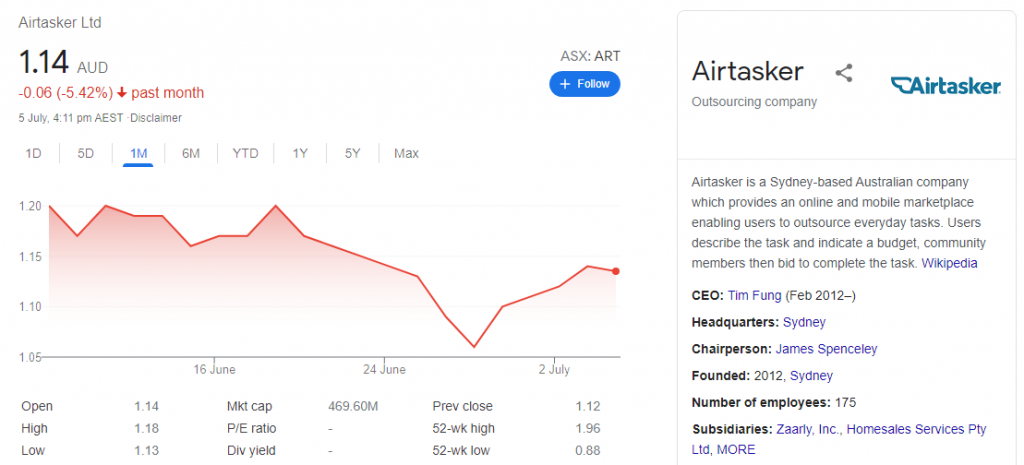Expand subsidiaries with the MORE link
Image resolution: width=1024 pixels, height=465 pixels.
click(x=736, y=449)
